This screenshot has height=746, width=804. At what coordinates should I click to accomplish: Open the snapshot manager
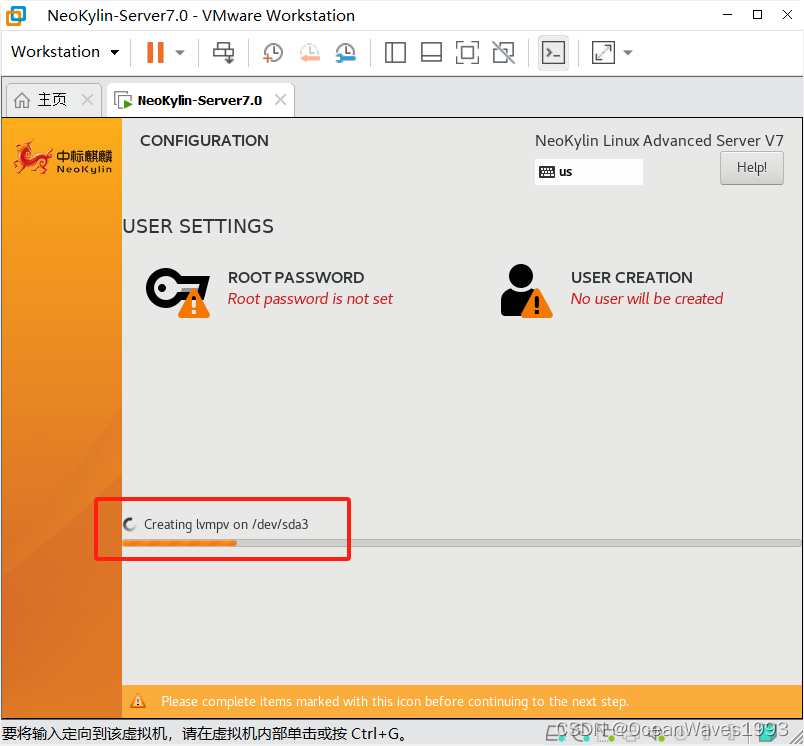click(346, 52)
